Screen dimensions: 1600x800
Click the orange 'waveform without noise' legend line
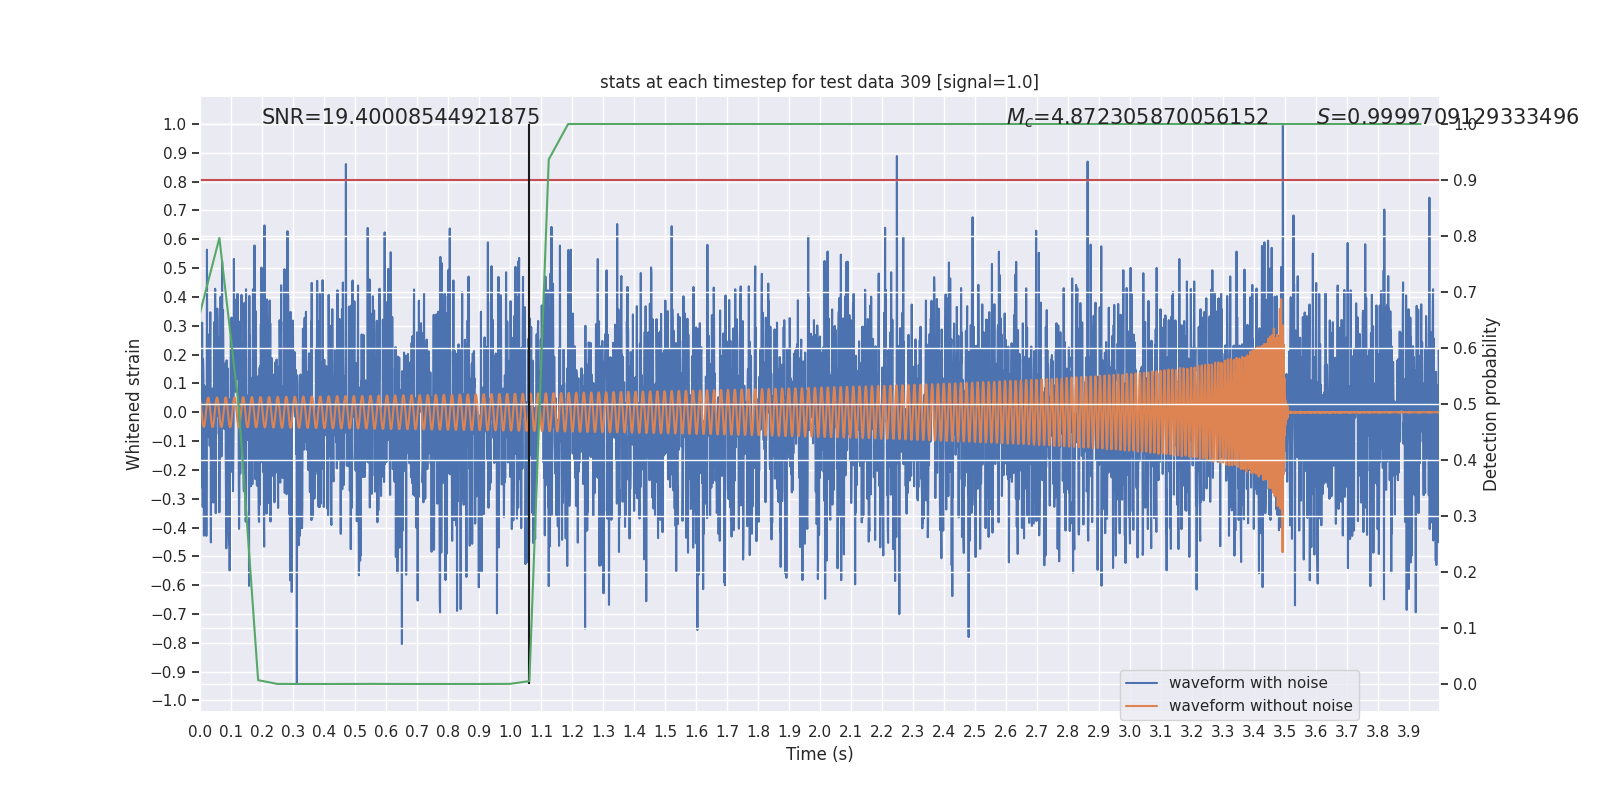tap(1142, 706)
